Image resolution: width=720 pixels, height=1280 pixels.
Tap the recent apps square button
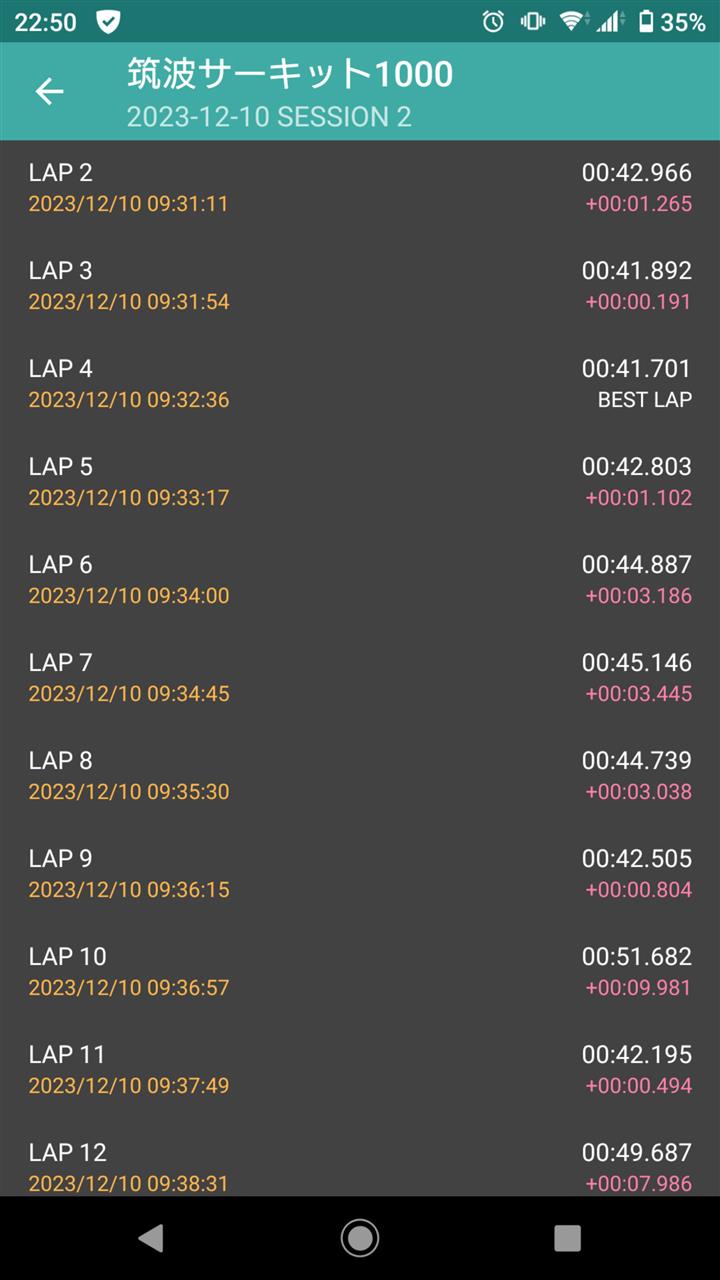pos(567,1238)
